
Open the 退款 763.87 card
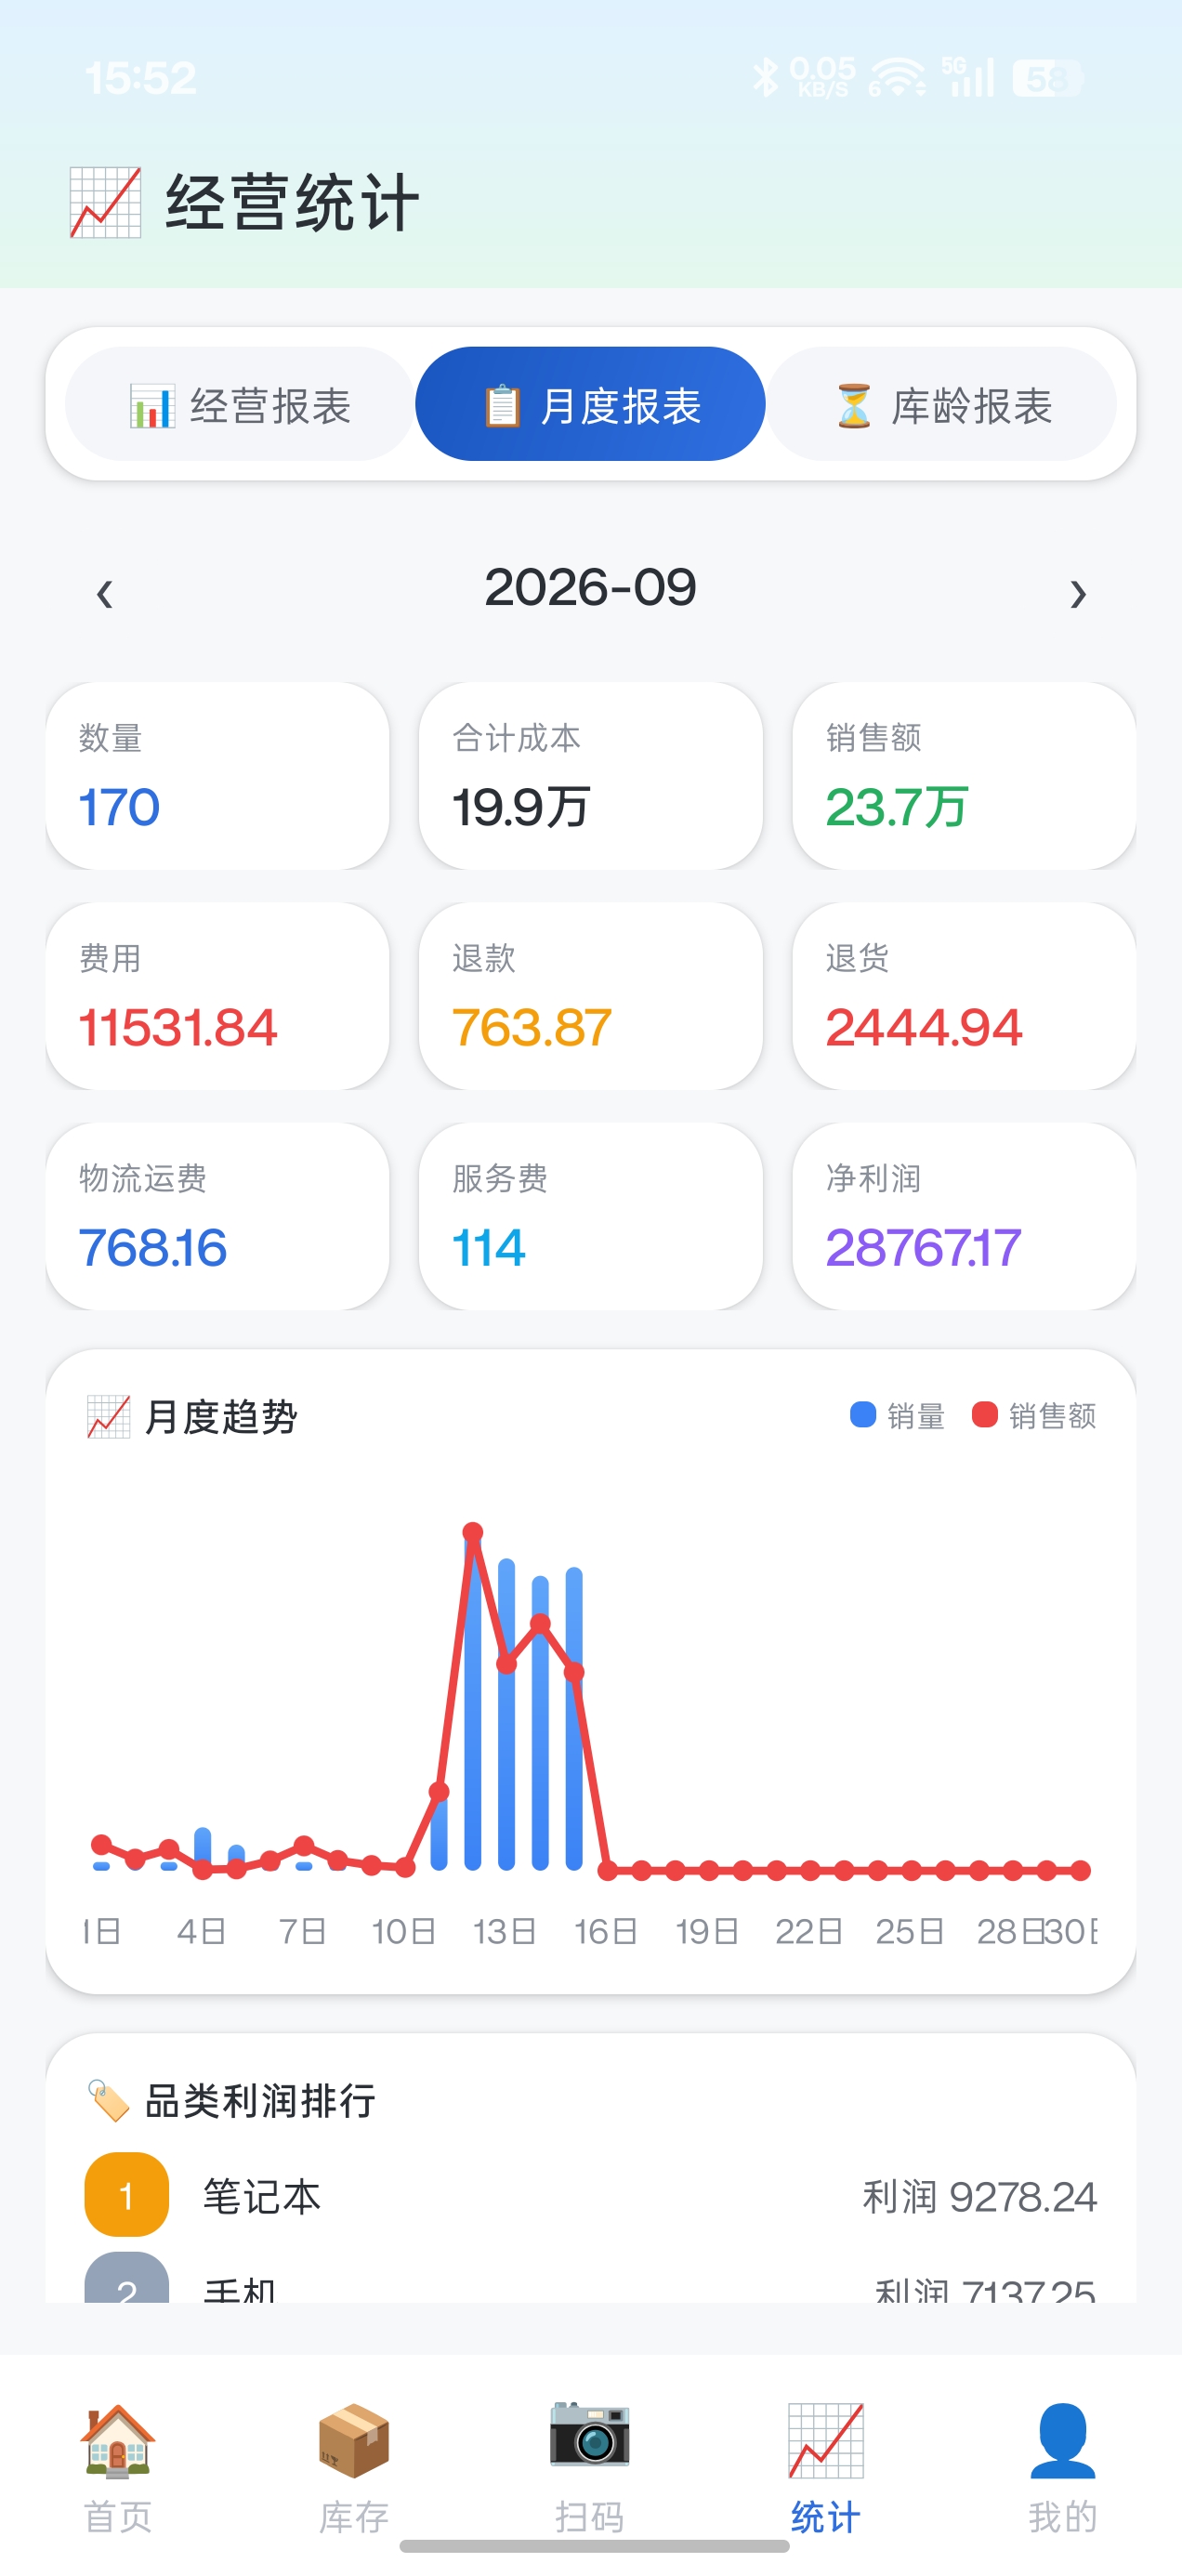pos(590,996)
